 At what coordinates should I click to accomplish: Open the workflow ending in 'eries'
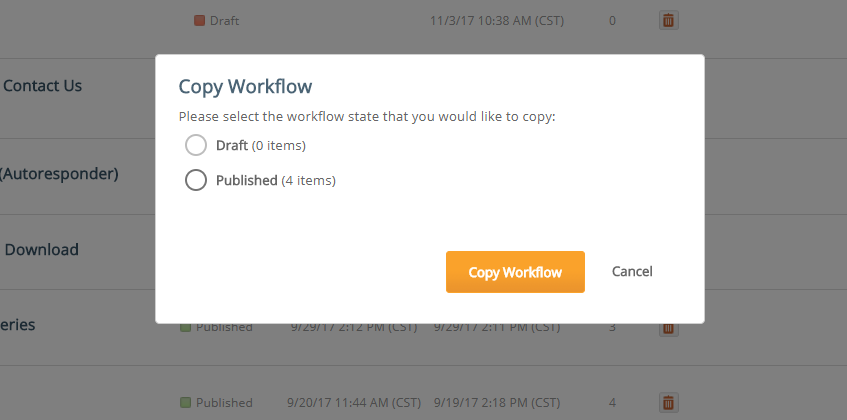[17, 325]
